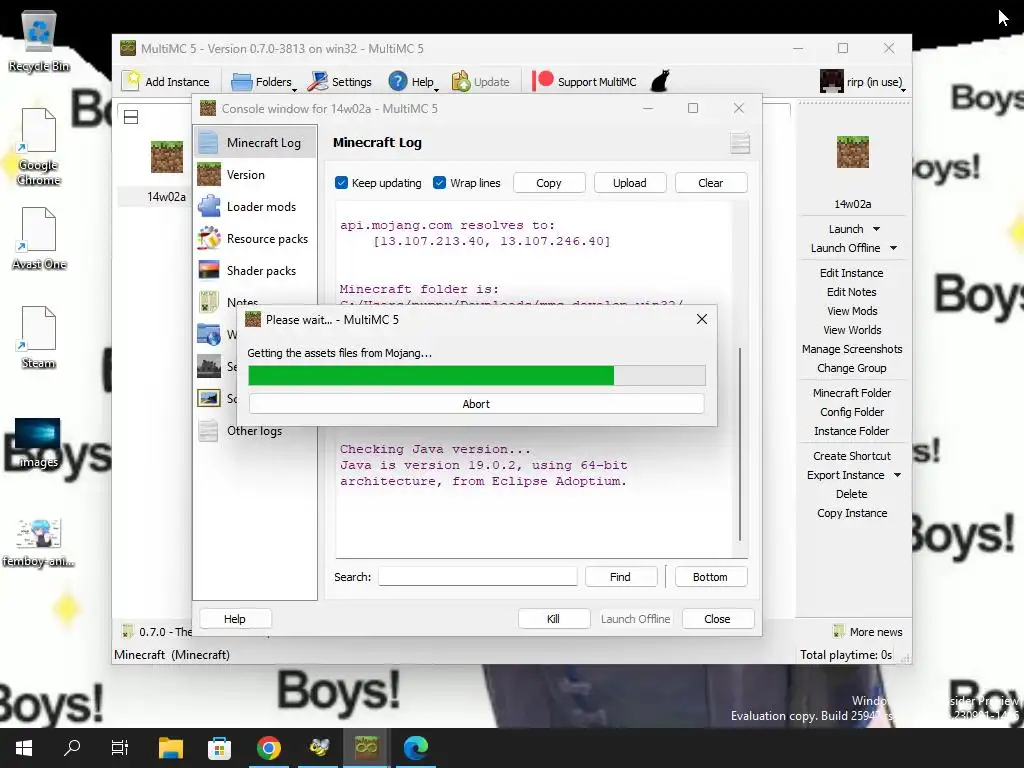This screenshot has height=768, width=1024.
Task: Close the console window with Close button
Action: (717, 618)
